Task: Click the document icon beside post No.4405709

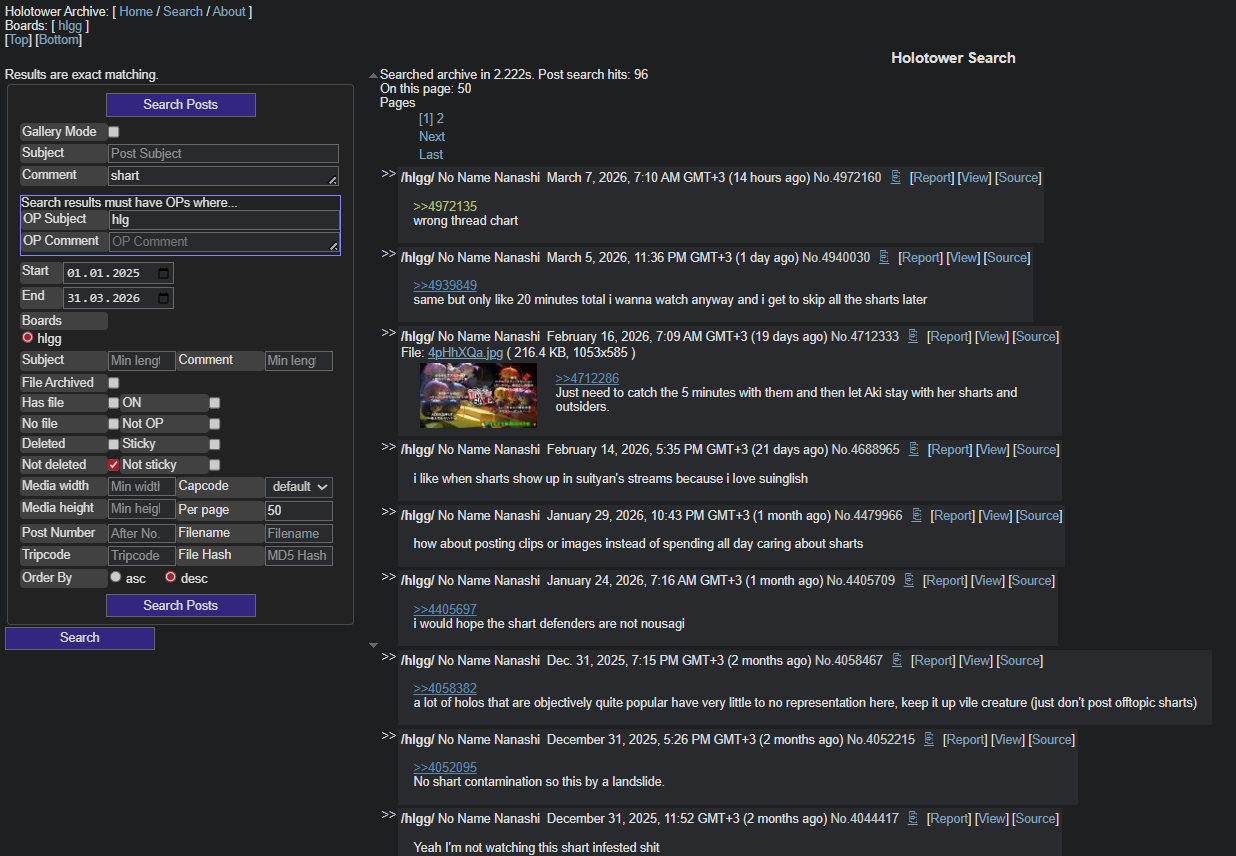Action: (x=909, y=580)
